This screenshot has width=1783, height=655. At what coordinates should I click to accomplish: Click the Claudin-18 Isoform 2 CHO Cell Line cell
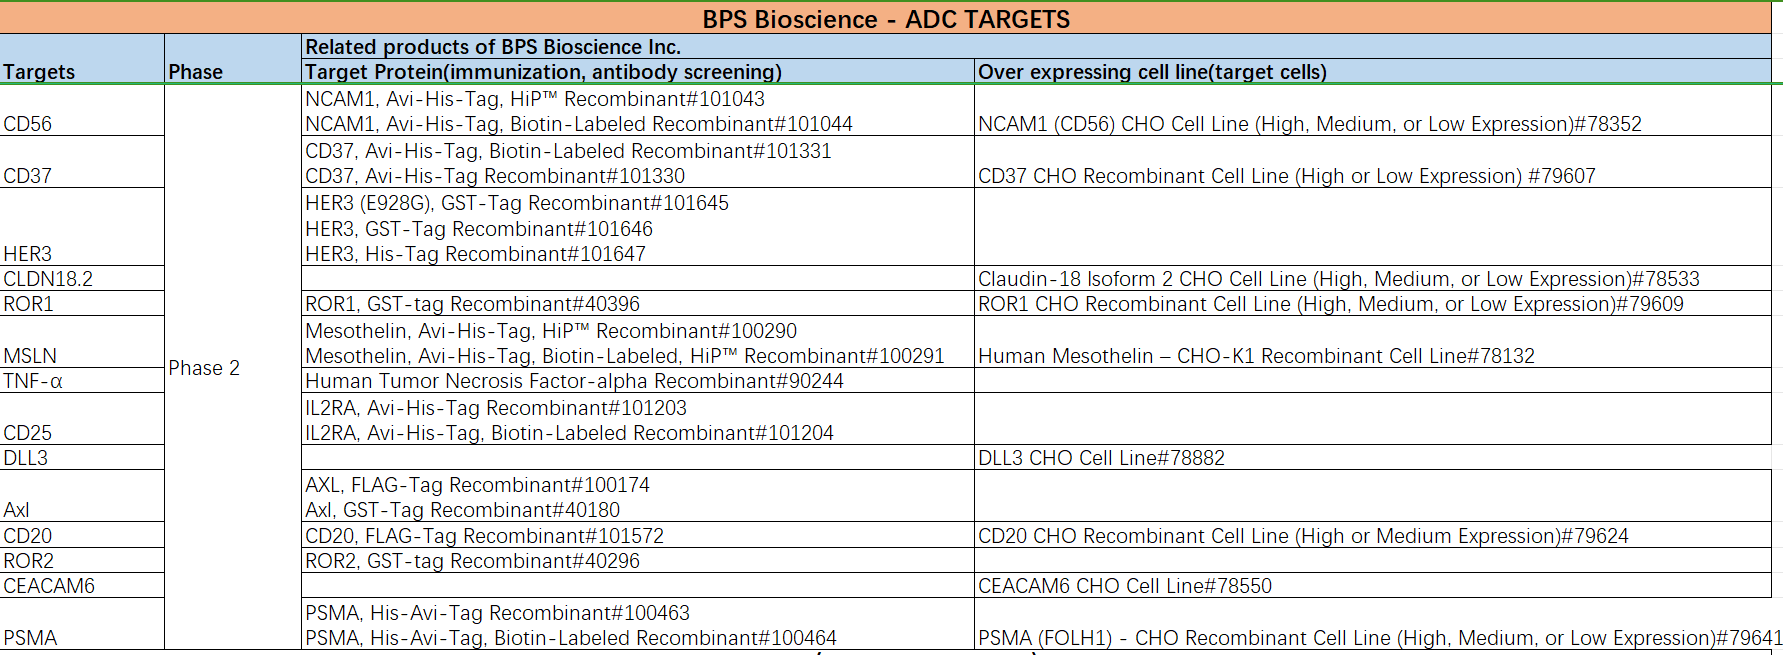(x=1338, y=279)
